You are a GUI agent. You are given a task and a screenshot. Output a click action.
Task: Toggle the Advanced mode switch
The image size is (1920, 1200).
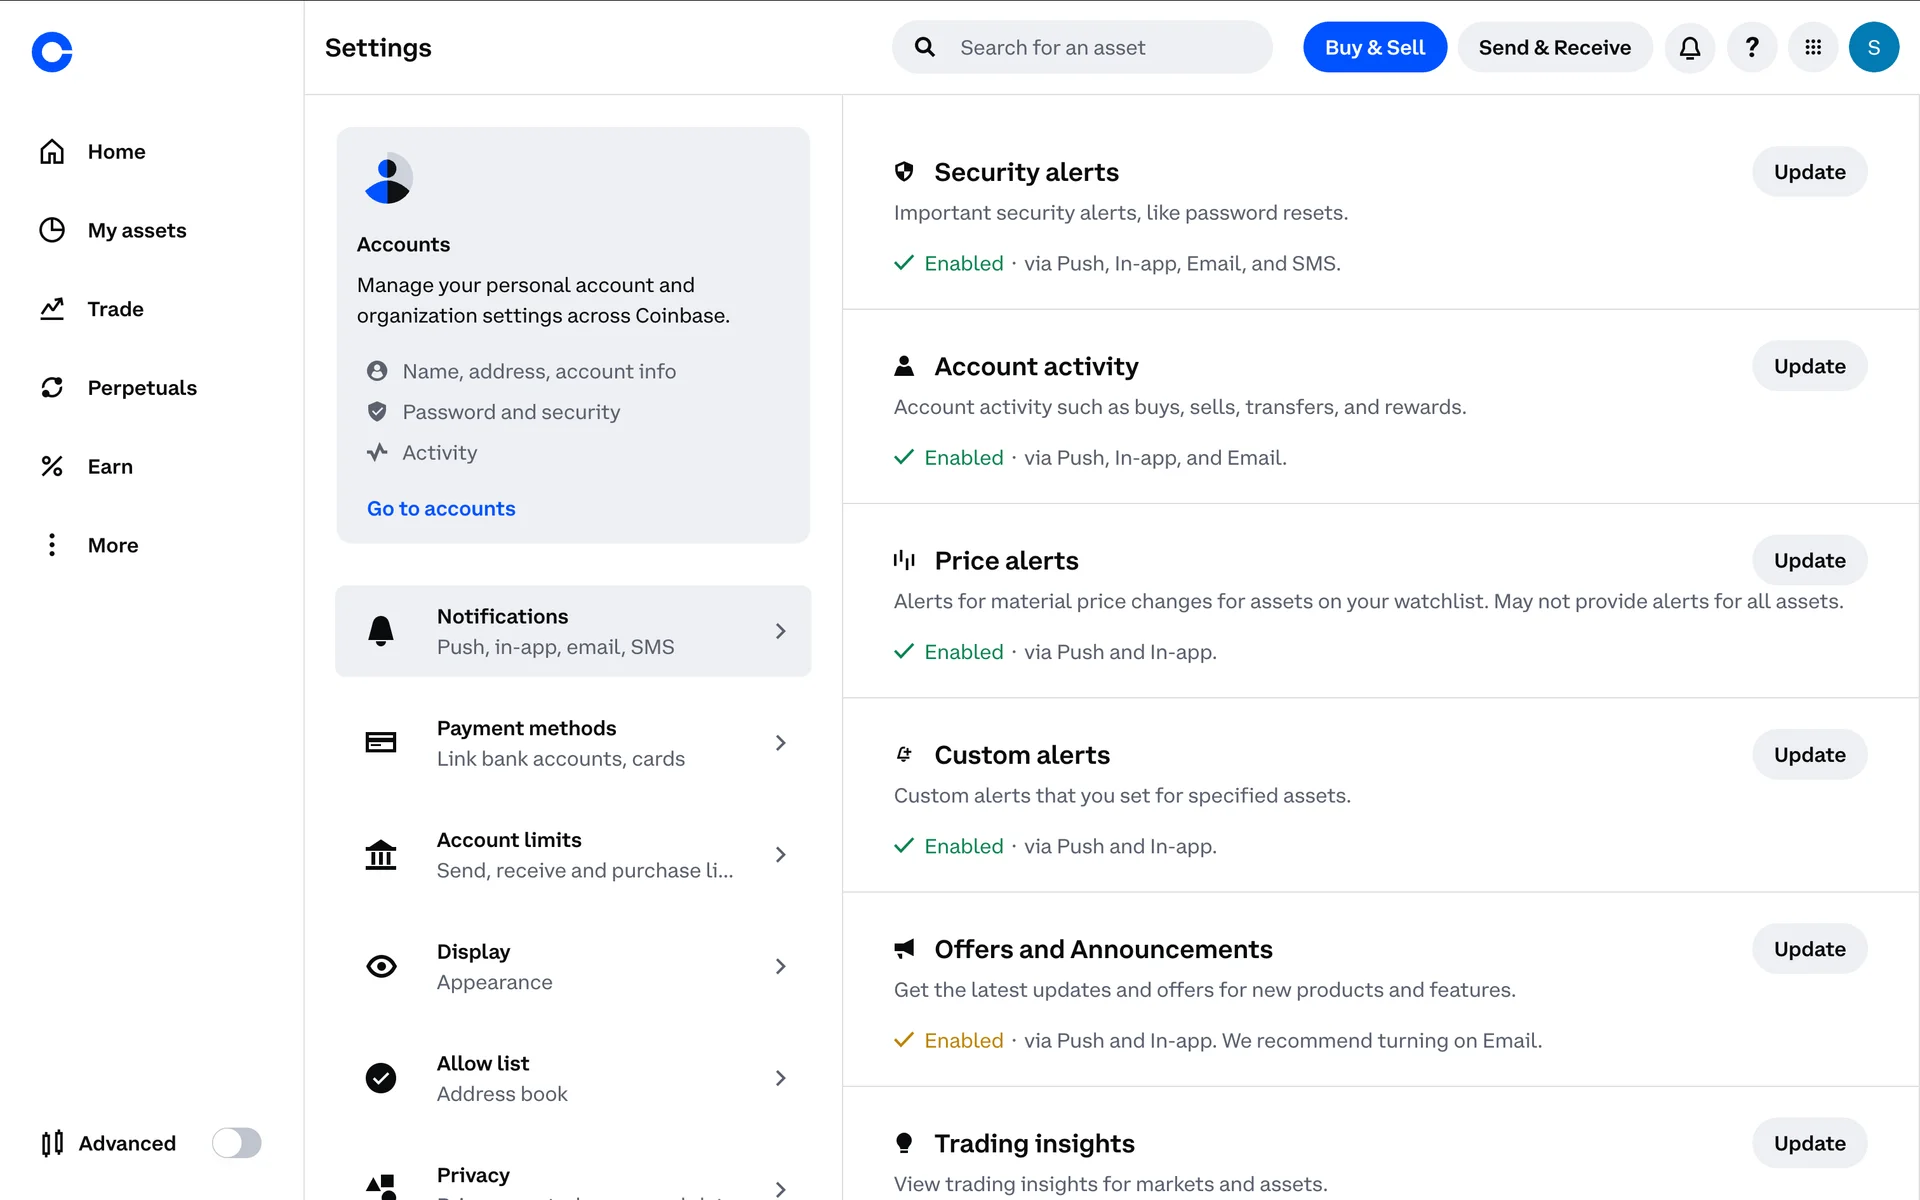237,1143
